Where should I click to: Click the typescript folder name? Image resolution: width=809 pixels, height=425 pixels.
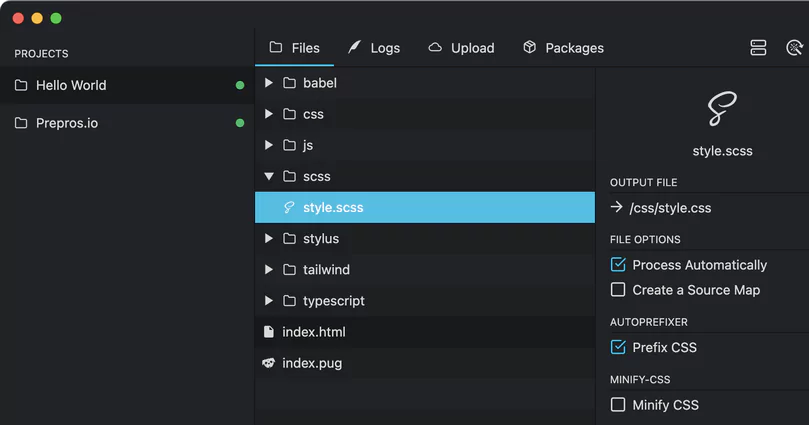tap(334, 301)
